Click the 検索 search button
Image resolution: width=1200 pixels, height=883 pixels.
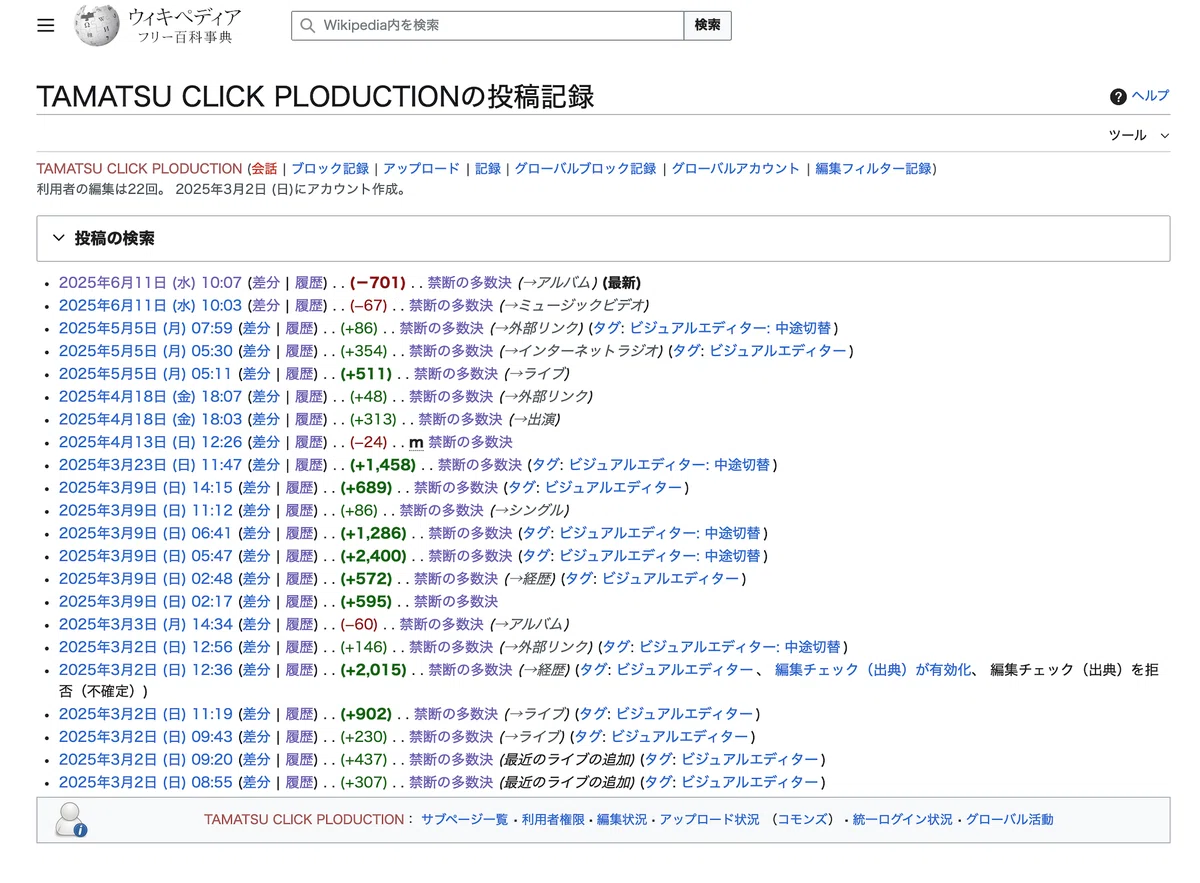[707, 25]
